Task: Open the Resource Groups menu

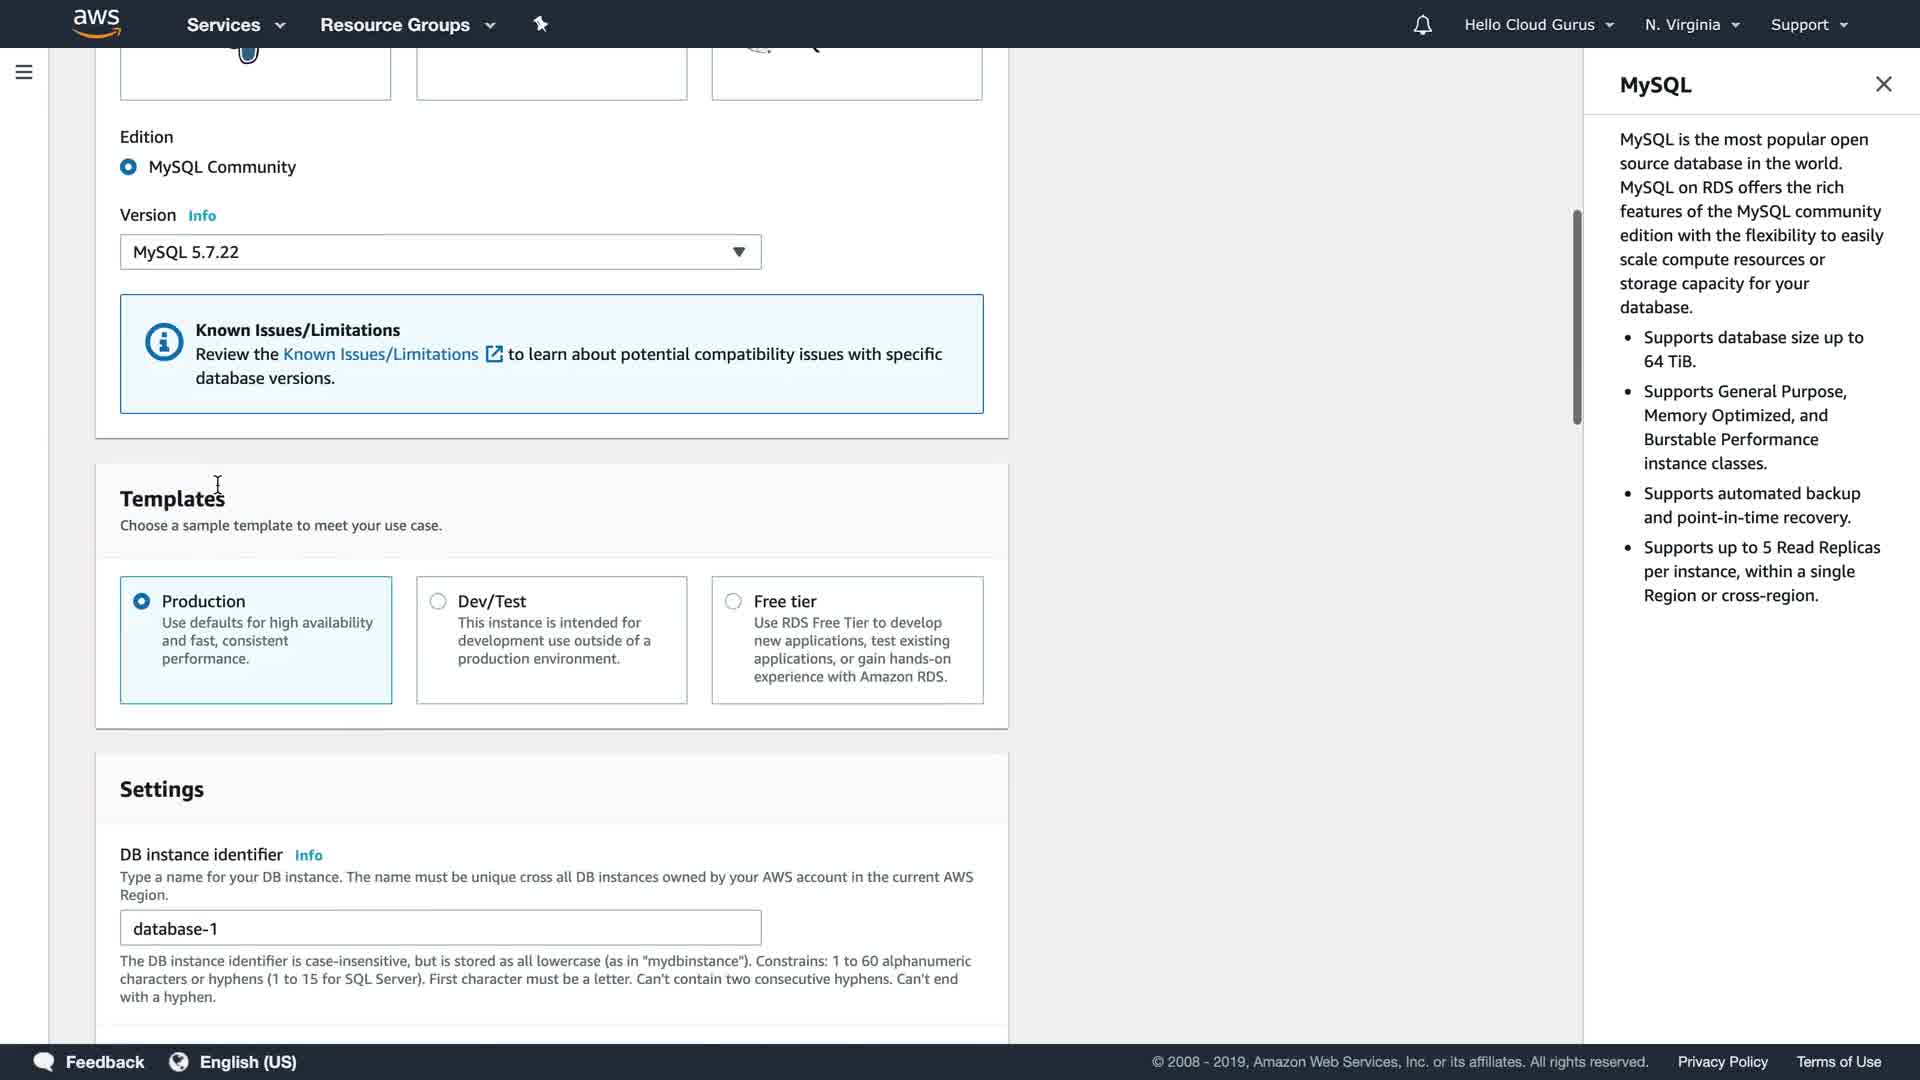Action: (x=407, y=25)
